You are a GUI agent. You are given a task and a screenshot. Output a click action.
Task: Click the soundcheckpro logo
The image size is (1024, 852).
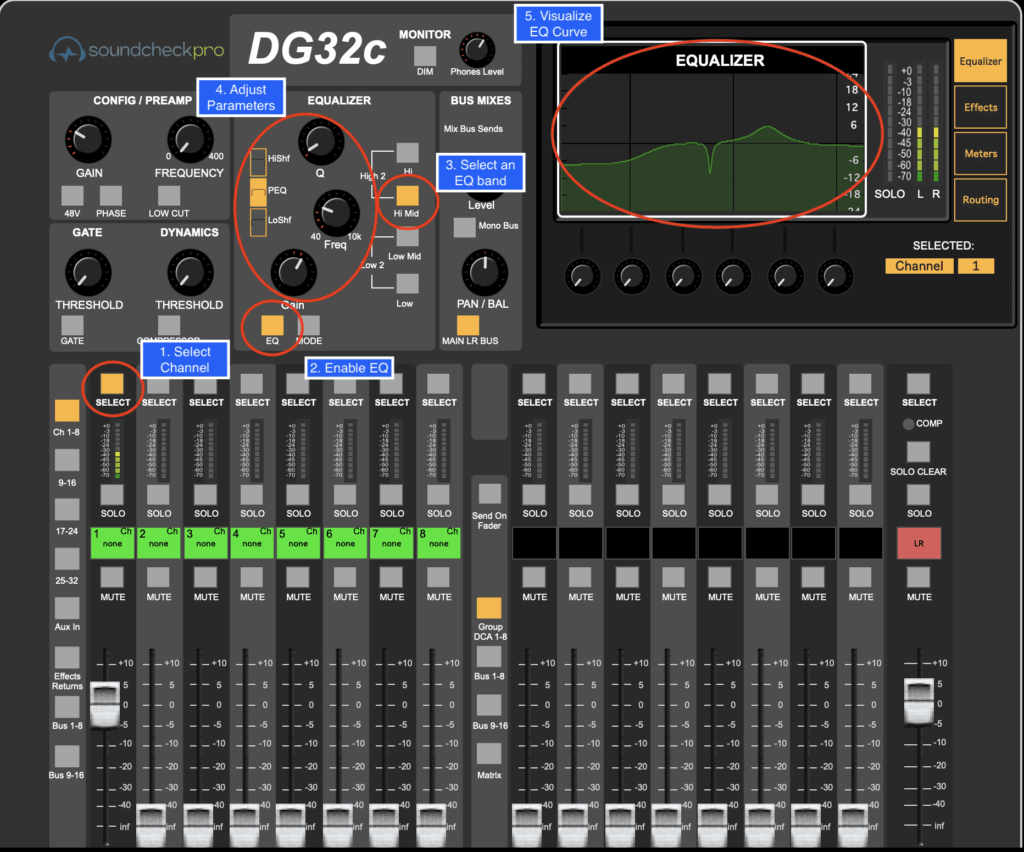(x=136, y=50)
